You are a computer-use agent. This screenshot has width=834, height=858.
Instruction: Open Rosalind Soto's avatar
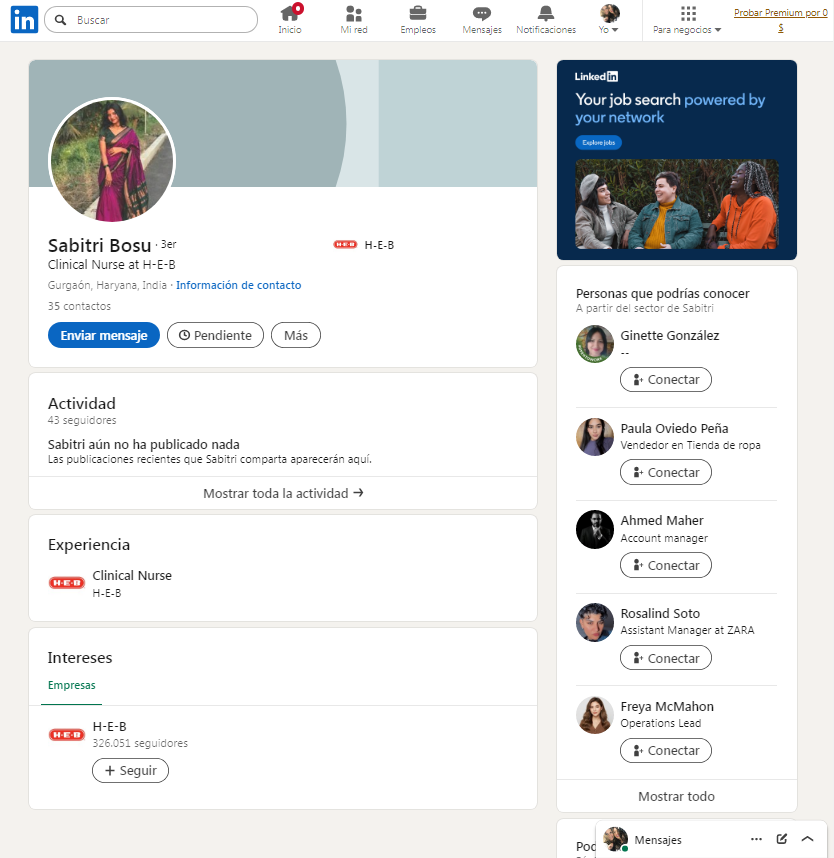595,622
